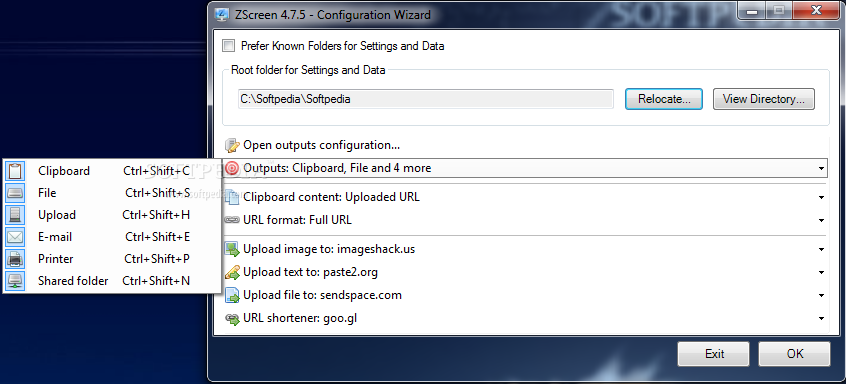846x384 pixels.
Task: Toggle the File output icon
Action: [x=15, y=193]
